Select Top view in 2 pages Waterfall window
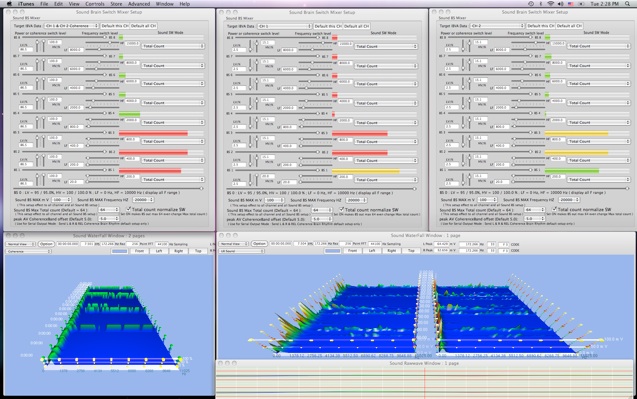The height and width of the screenshot is (399, 637). 198,251
